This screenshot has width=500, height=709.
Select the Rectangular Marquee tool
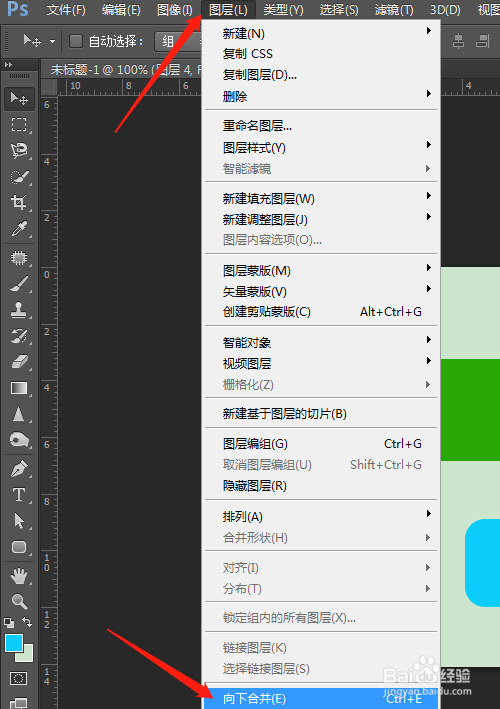tap(19, 124)
